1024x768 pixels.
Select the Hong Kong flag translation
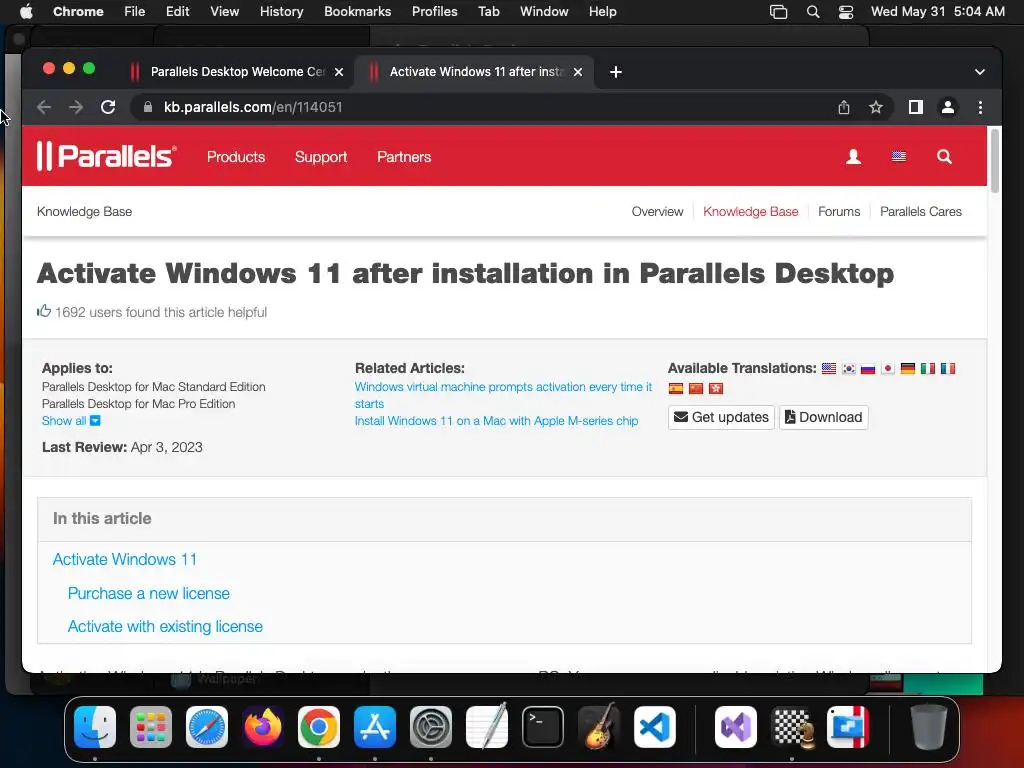point(716,389)
